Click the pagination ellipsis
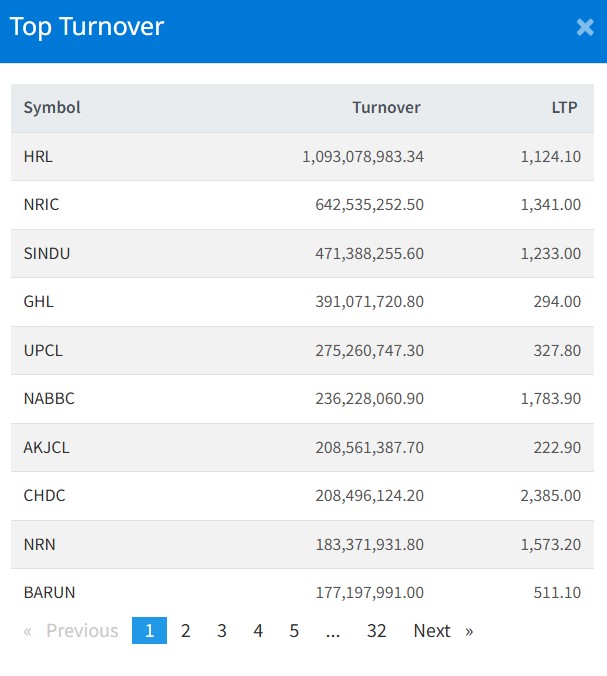 [333, 631]
